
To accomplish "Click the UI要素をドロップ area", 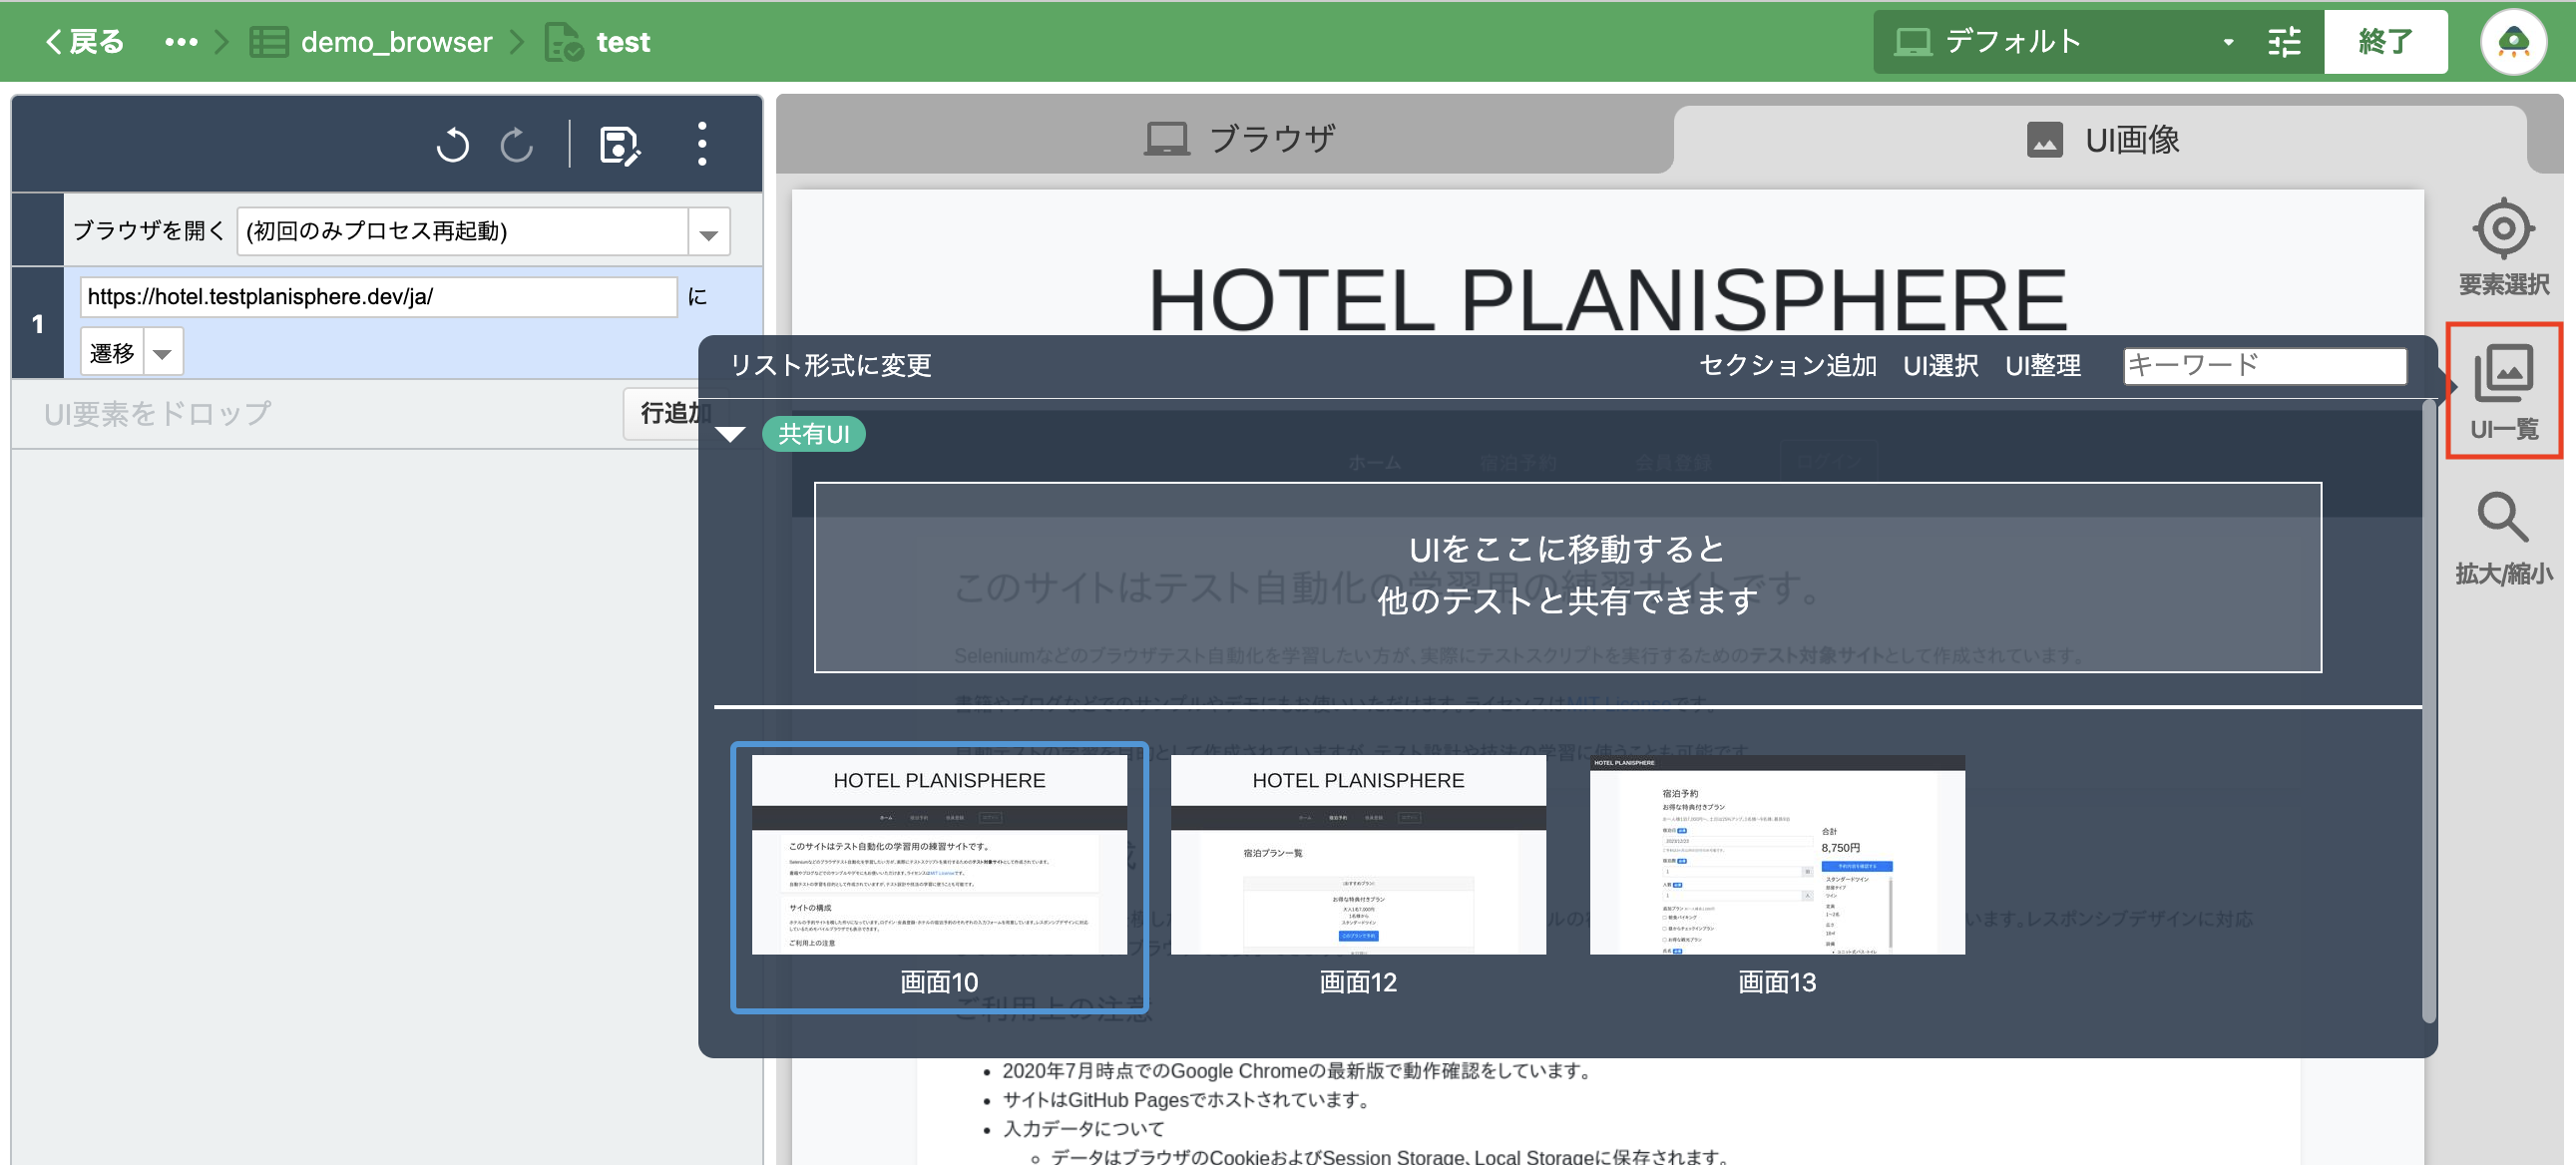I will (158, 414).
